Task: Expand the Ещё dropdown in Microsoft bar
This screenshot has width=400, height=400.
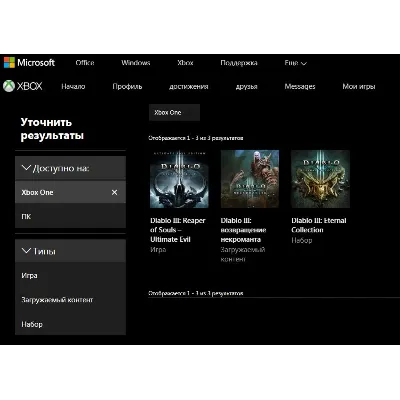Action: point(296,63)
